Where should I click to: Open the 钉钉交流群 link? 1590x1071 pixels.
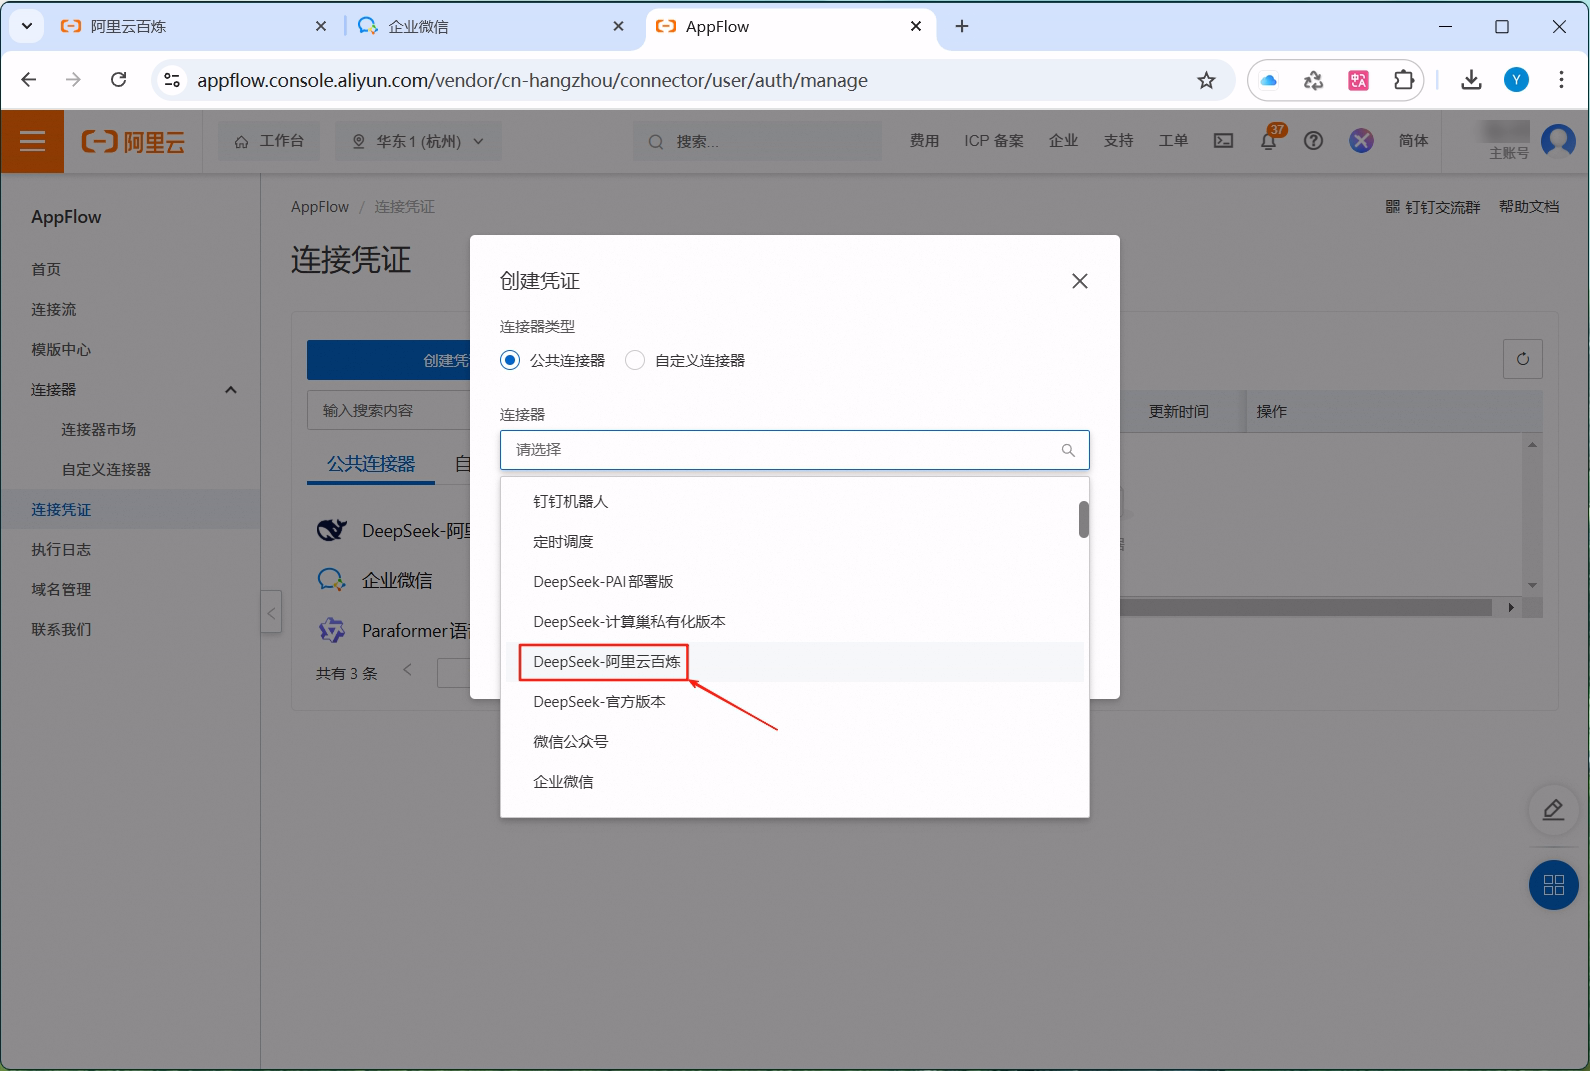click(1432, 207)
